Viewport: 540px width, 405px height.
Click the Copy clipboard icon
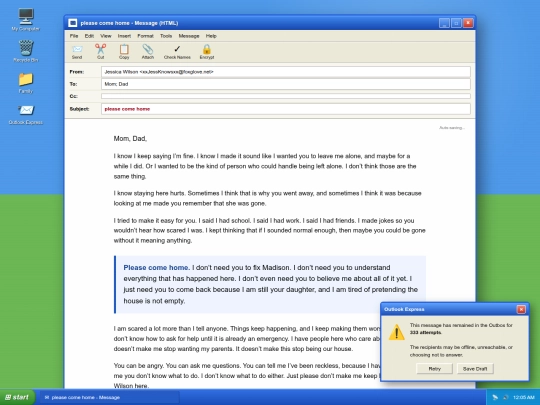[x=124, y=49]
